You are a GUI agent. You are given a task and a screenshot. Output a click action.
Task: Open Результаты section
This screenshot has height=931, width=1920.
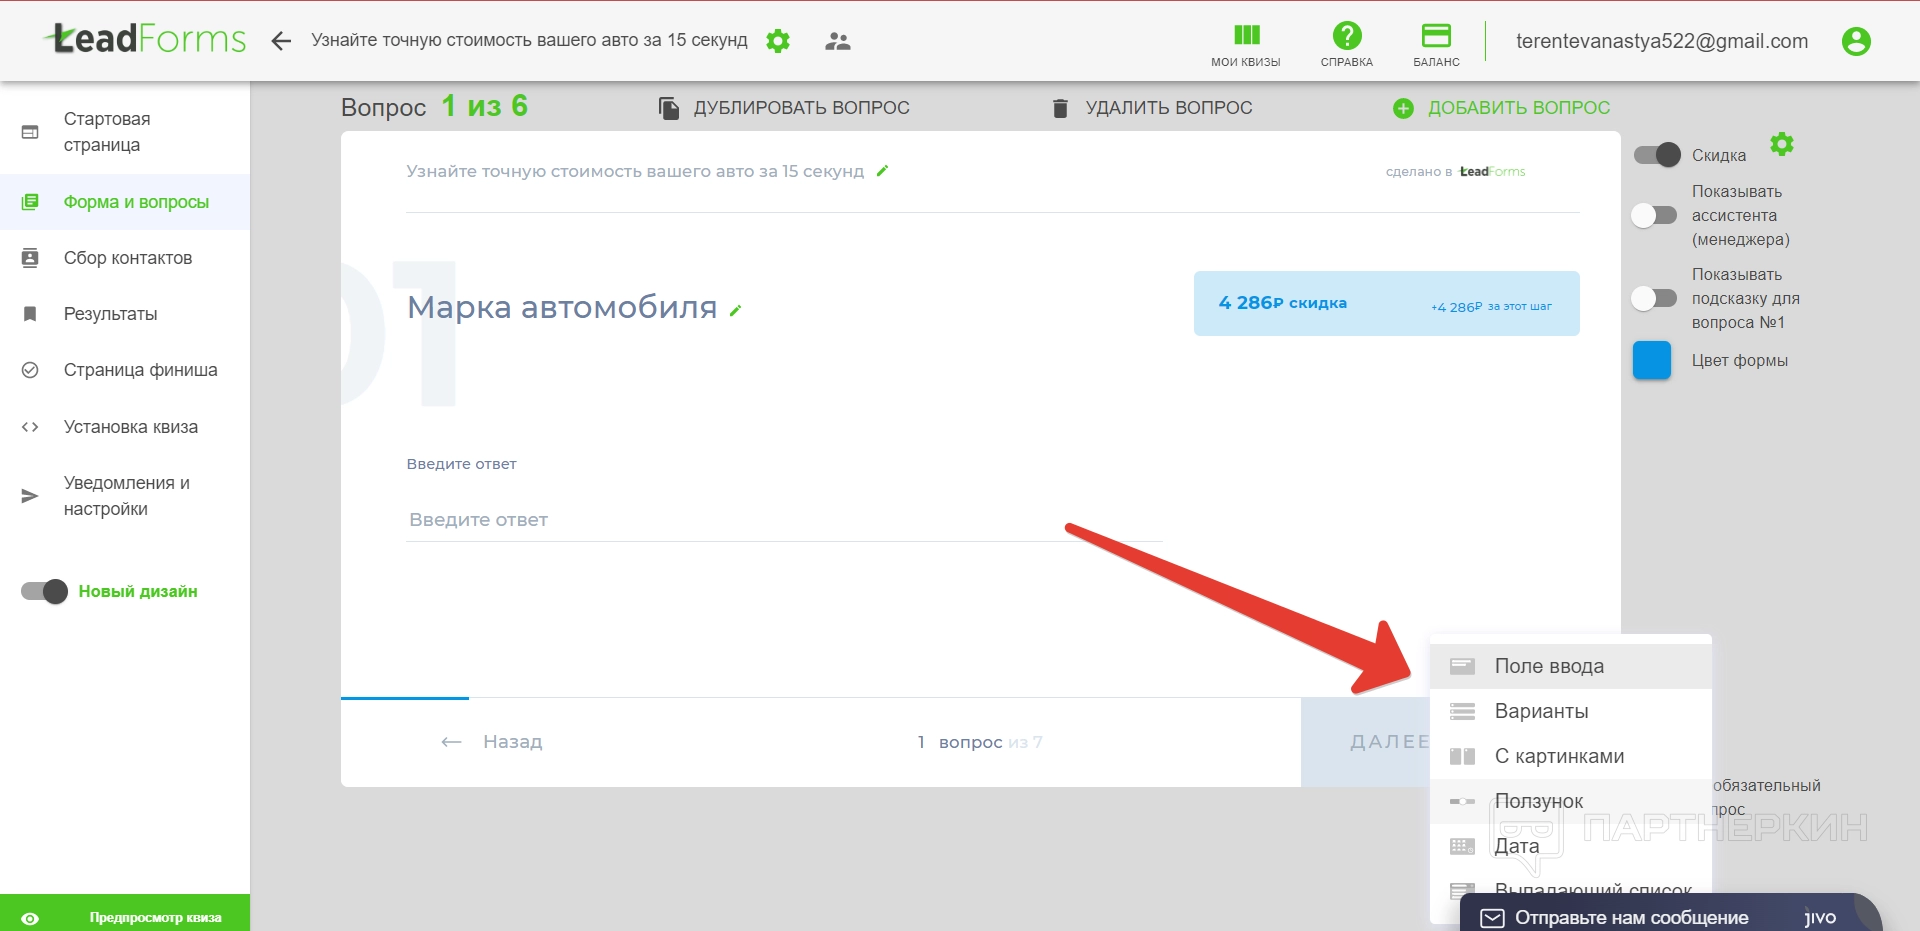coord(125,314)
